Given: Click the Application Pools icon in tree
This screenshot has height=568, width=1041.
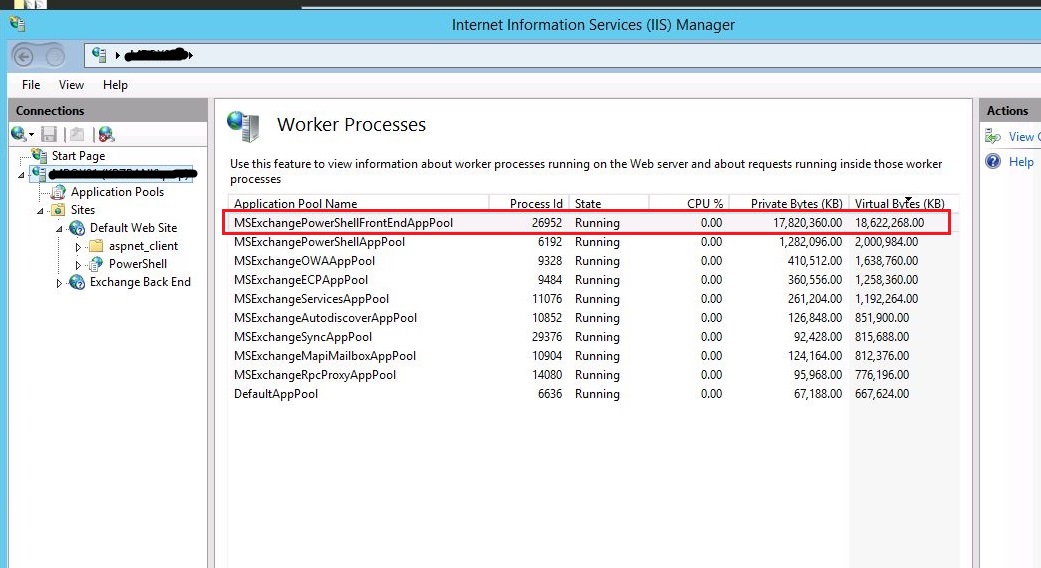Looking at the screenshot, I should pos(58,192).
